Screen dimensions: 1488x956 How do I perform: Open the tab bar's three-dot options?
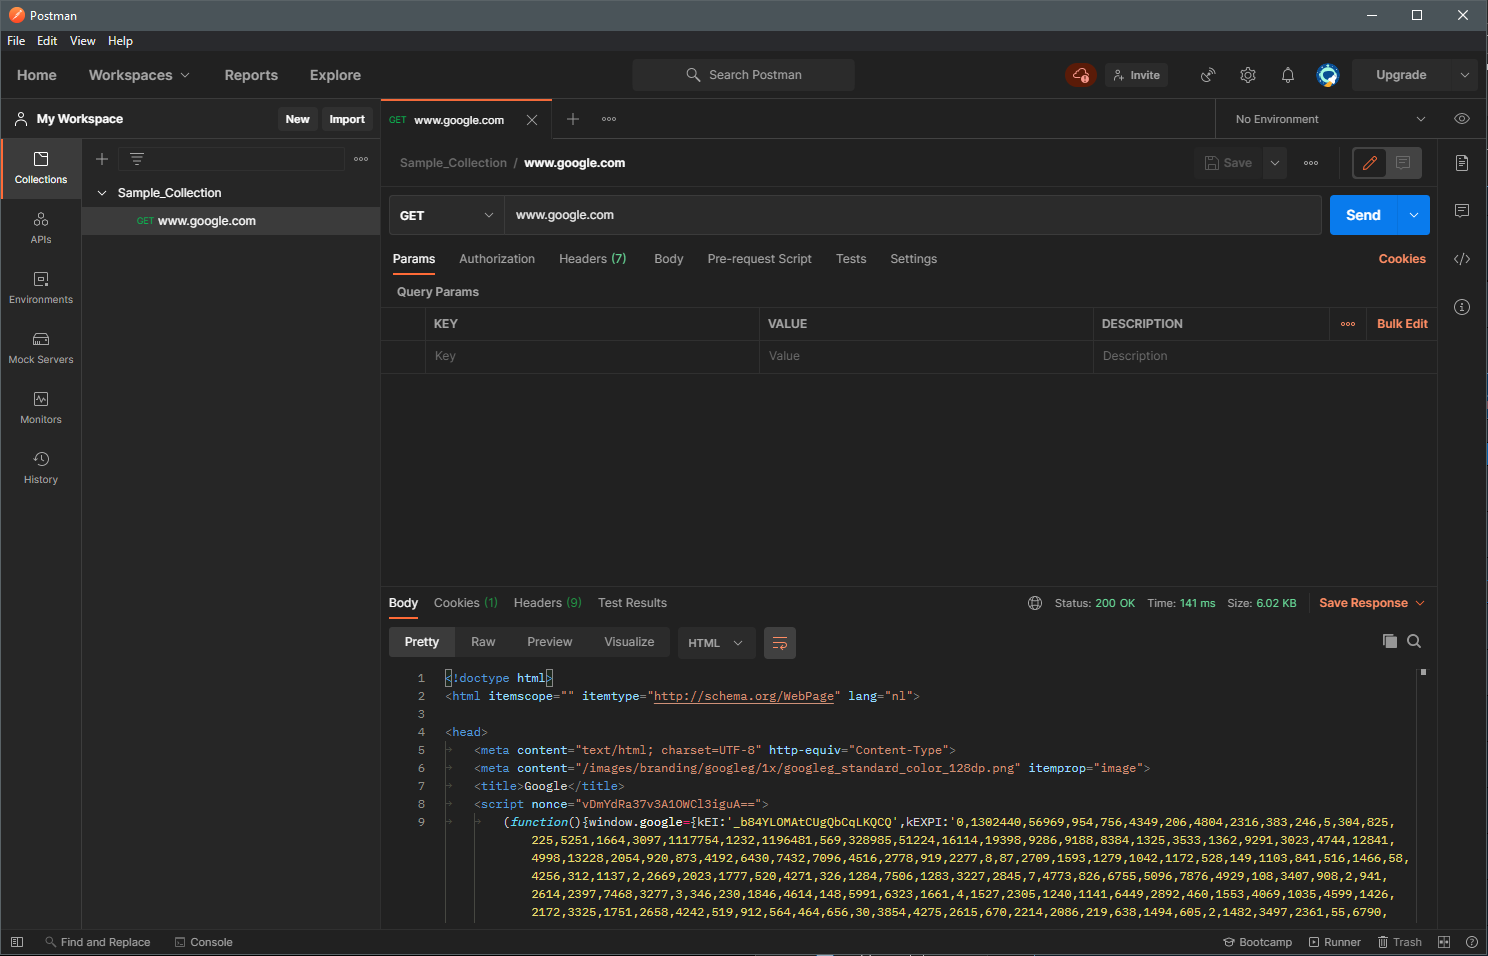click(609, 119)
